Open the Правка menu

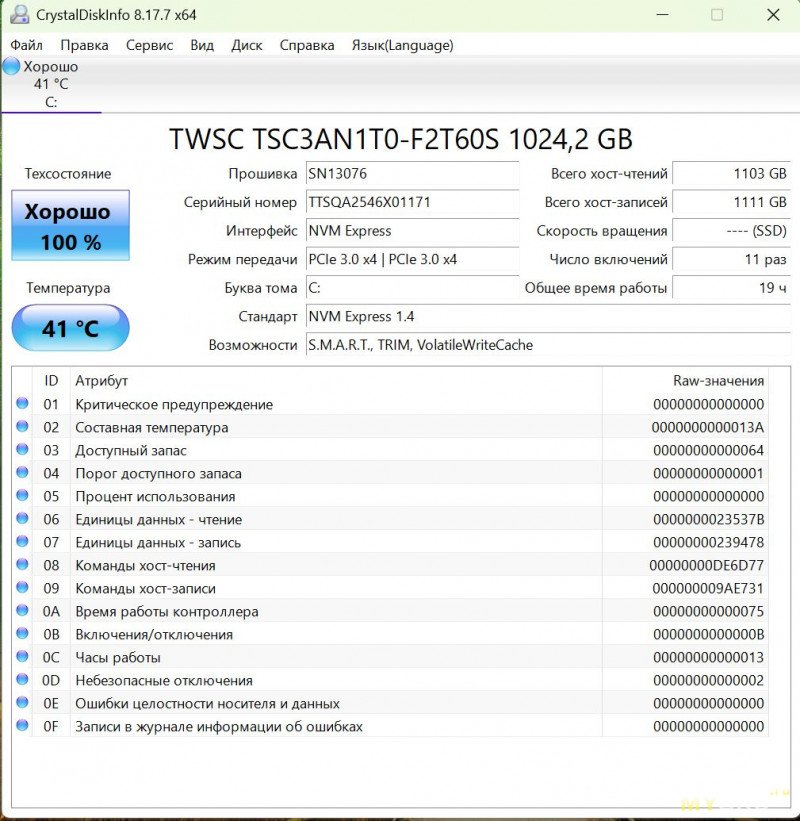point(84,46)
